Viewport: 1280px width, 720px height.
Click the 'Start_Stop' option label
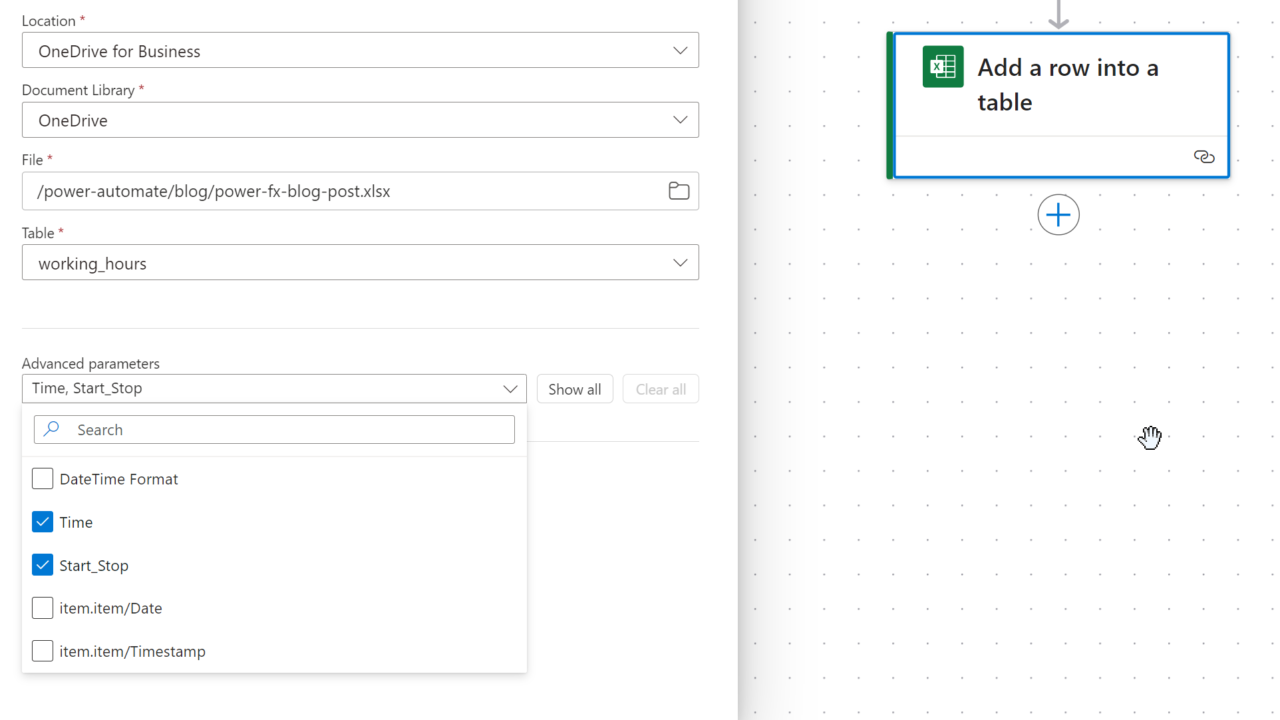pos(94,565)
